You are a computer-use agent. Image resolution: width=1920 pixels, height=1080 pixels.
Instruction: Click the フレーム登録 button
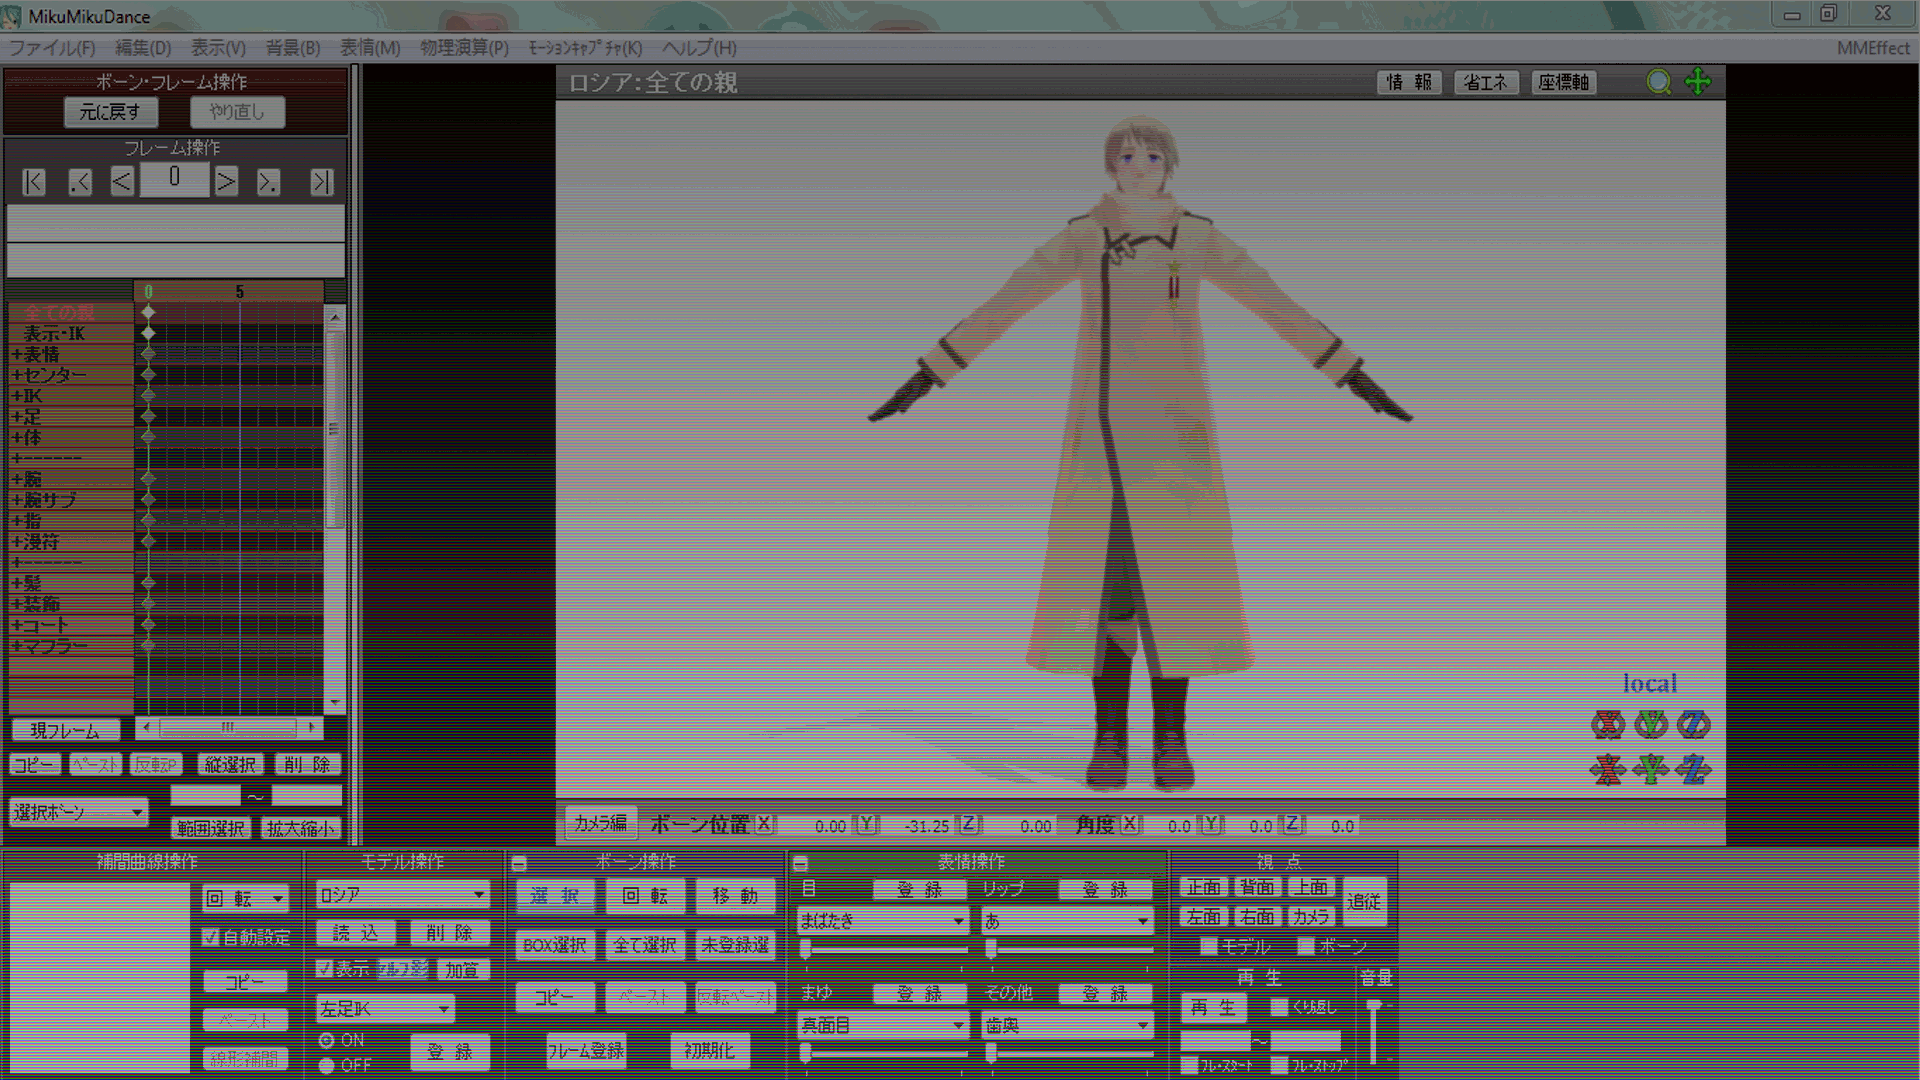(586, 1051)
